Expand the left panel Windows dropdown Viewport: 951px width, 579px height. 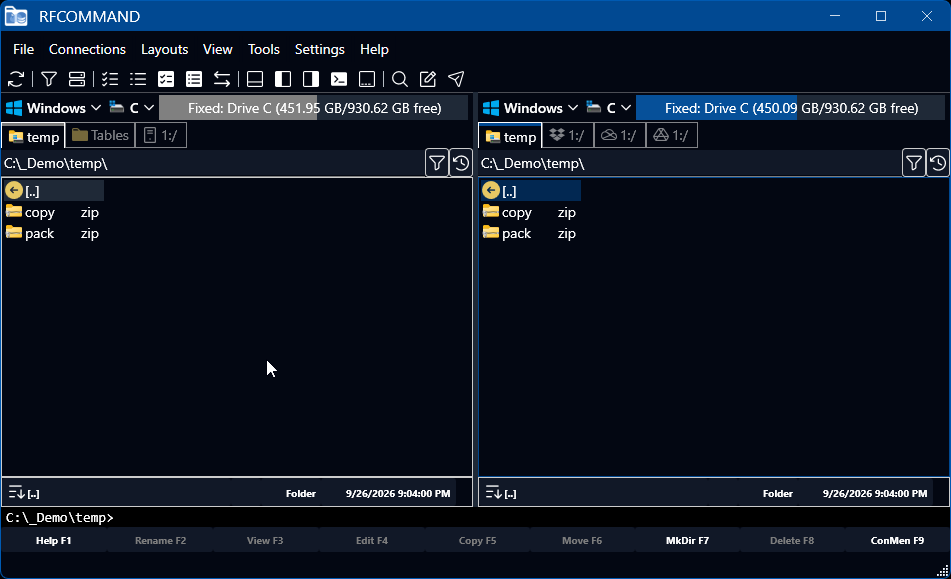[53, 108]
